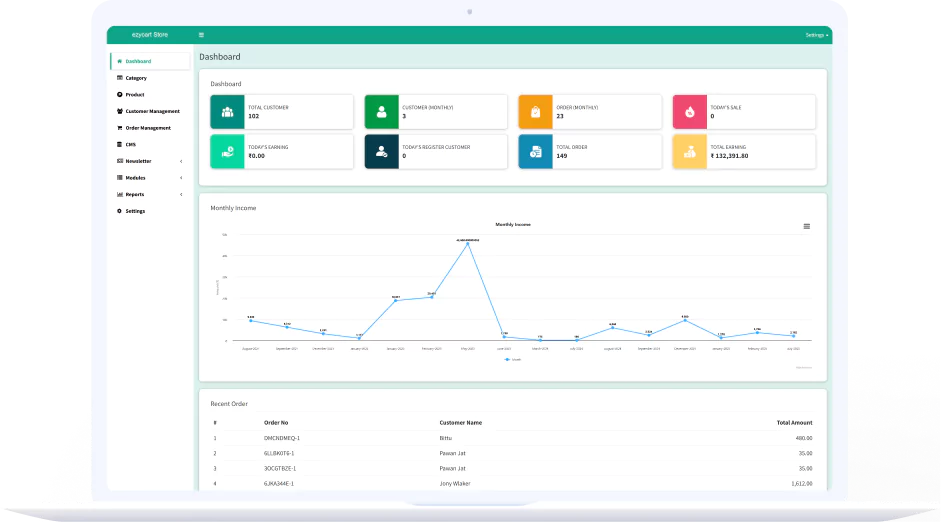Click the Total Customer teal icon
Viewport: 941px width, 522px height.
[x=227, y=112]
